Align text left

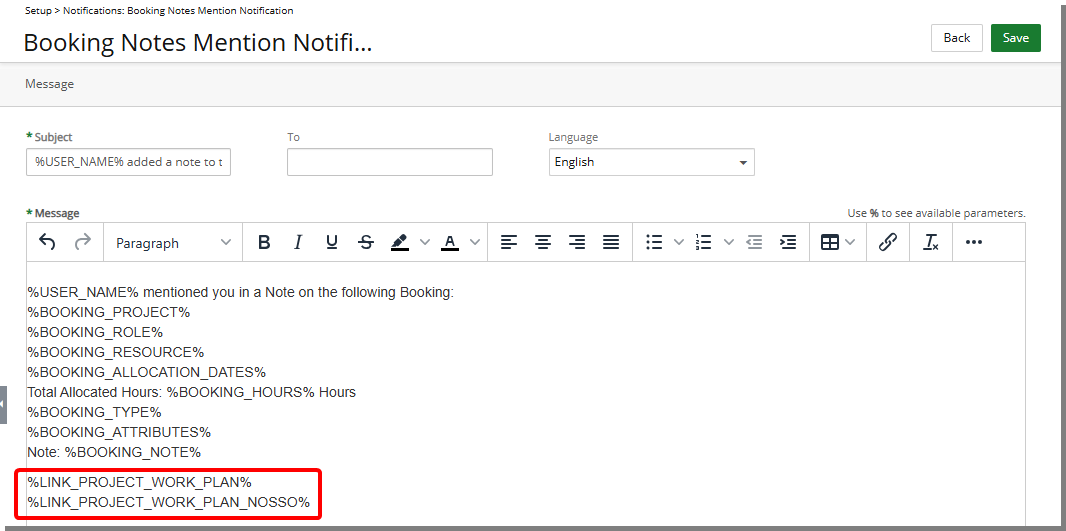[509, 242]
